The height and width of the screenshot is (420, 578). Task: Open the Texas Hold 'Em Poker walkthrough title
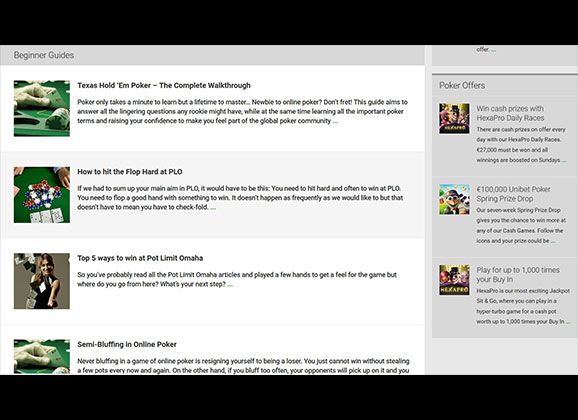coord(164,86)
